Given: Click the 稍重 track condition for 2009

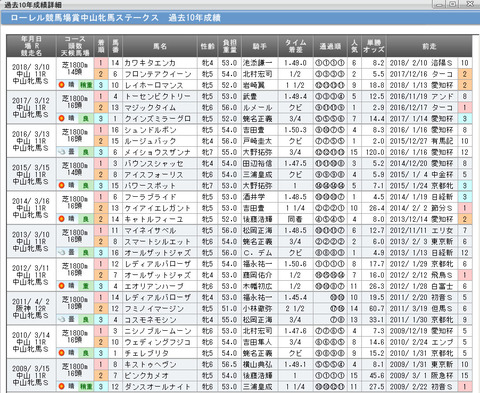Looking at the screenshot, I should point(86,387).
